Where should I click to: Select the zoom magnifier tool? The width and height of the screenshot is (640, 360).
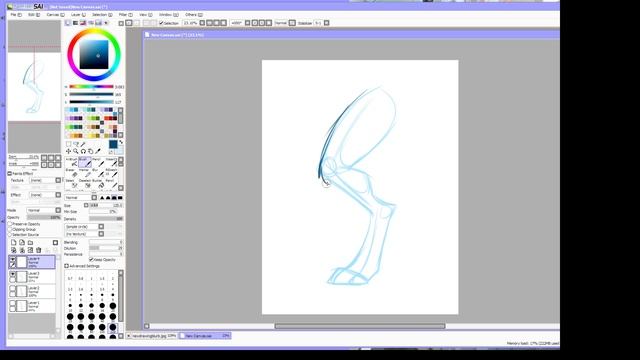pyautogui.click(x=76, y=151)
